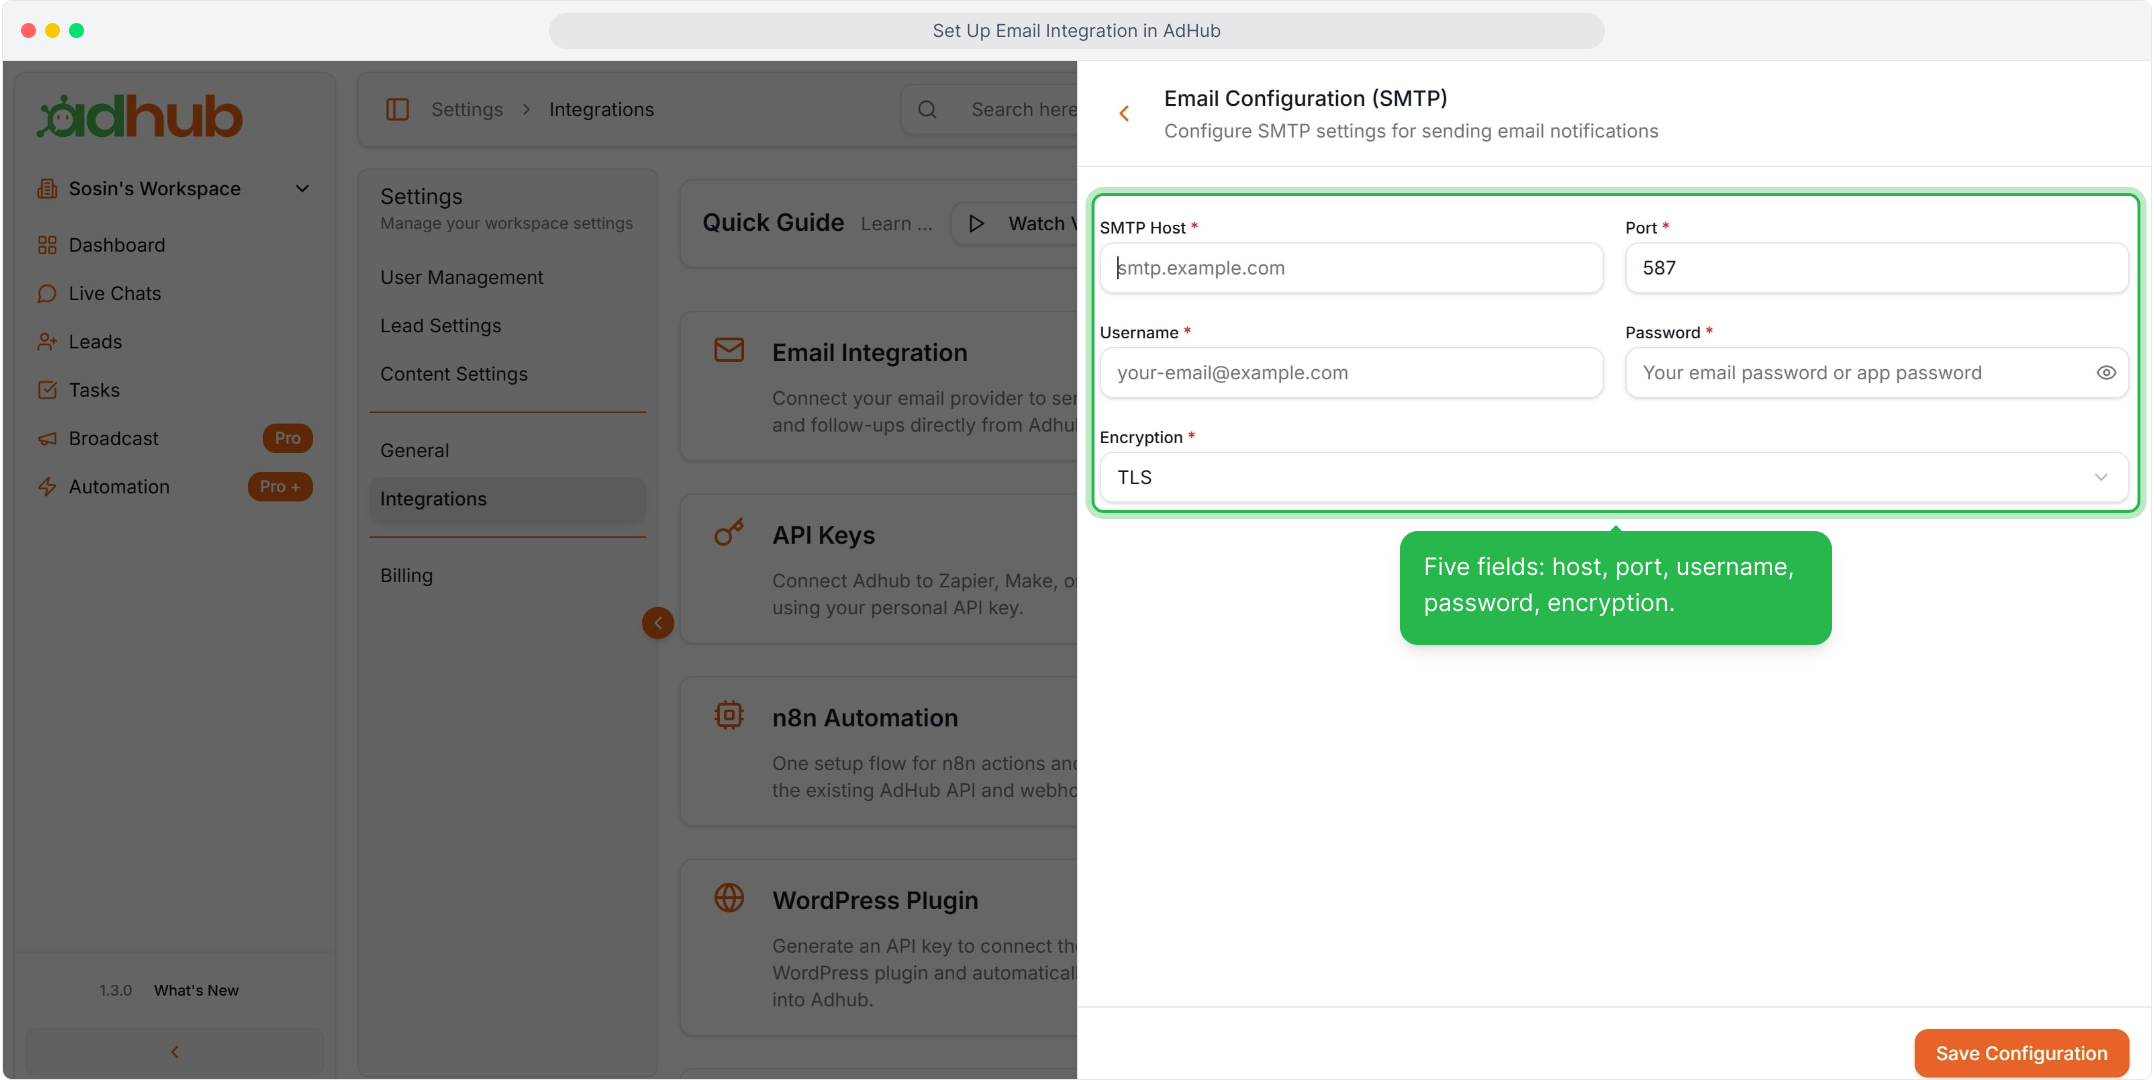Go to Leads in the sidebar

point(95,342)
